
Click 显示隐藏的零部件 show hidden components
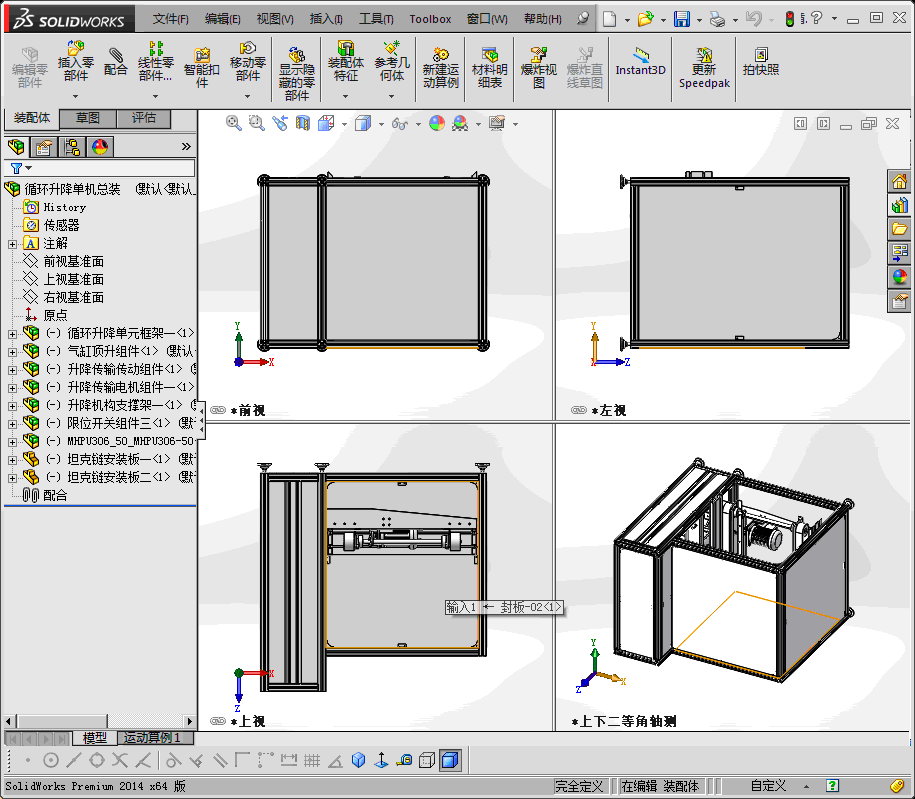click(296, 74)
